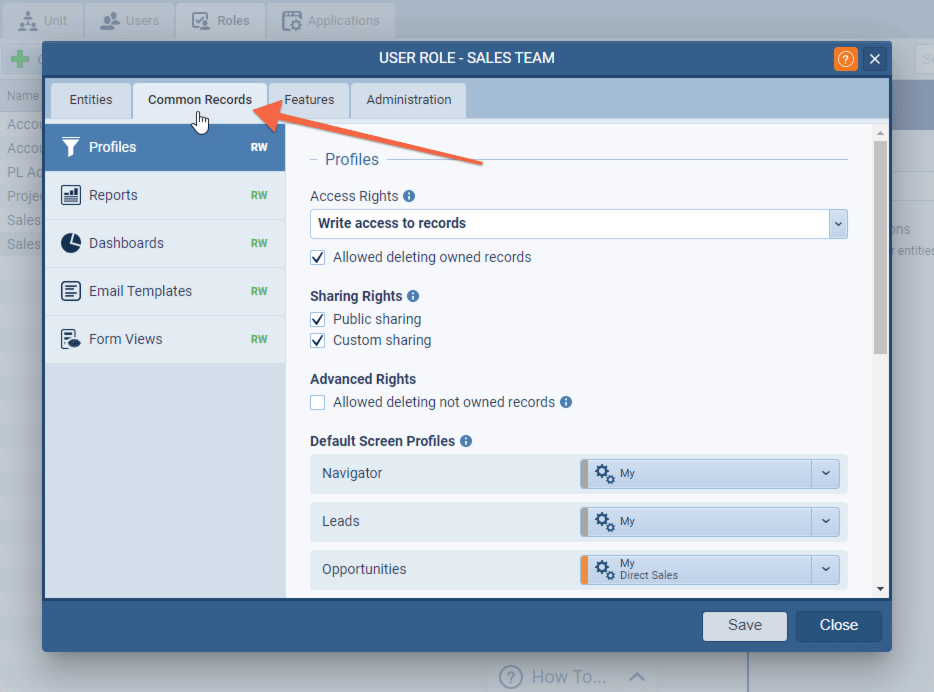This screenshot has width=934, height=692.
Task: Click the Email Templates icon
Action: 70,291
